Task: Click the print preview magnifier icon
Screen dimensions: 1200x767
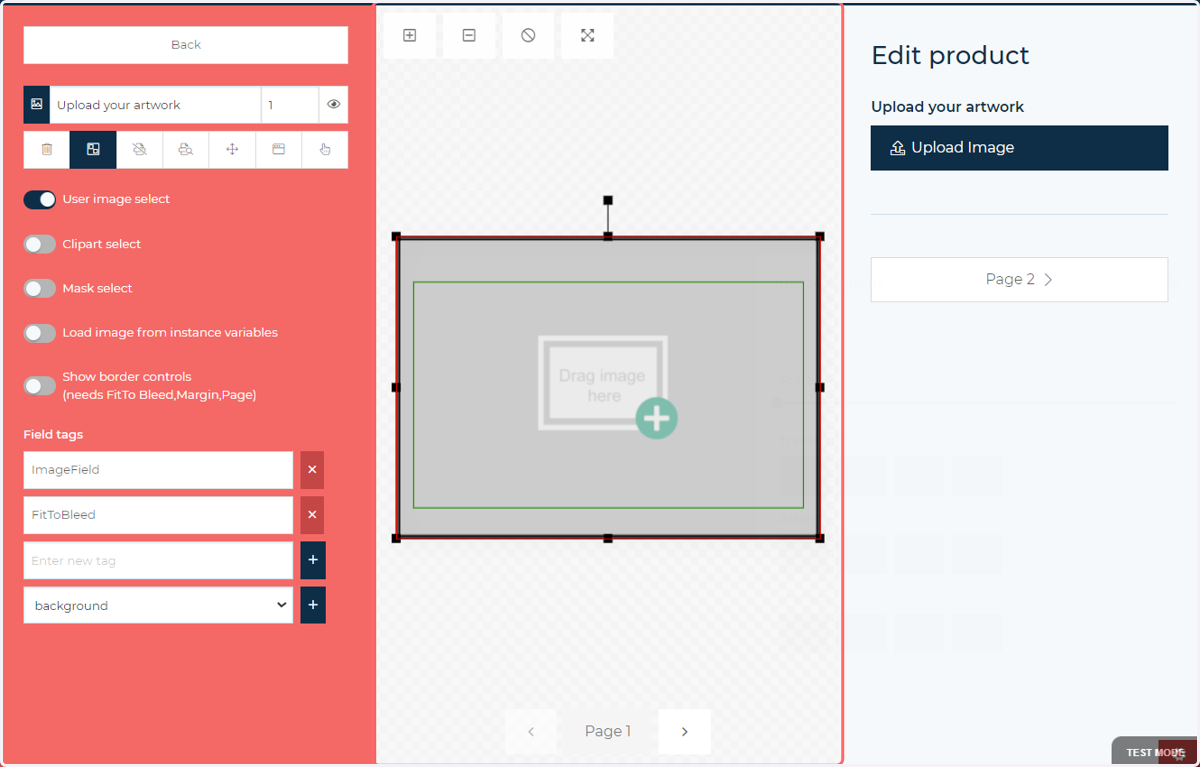Action: 185,149
